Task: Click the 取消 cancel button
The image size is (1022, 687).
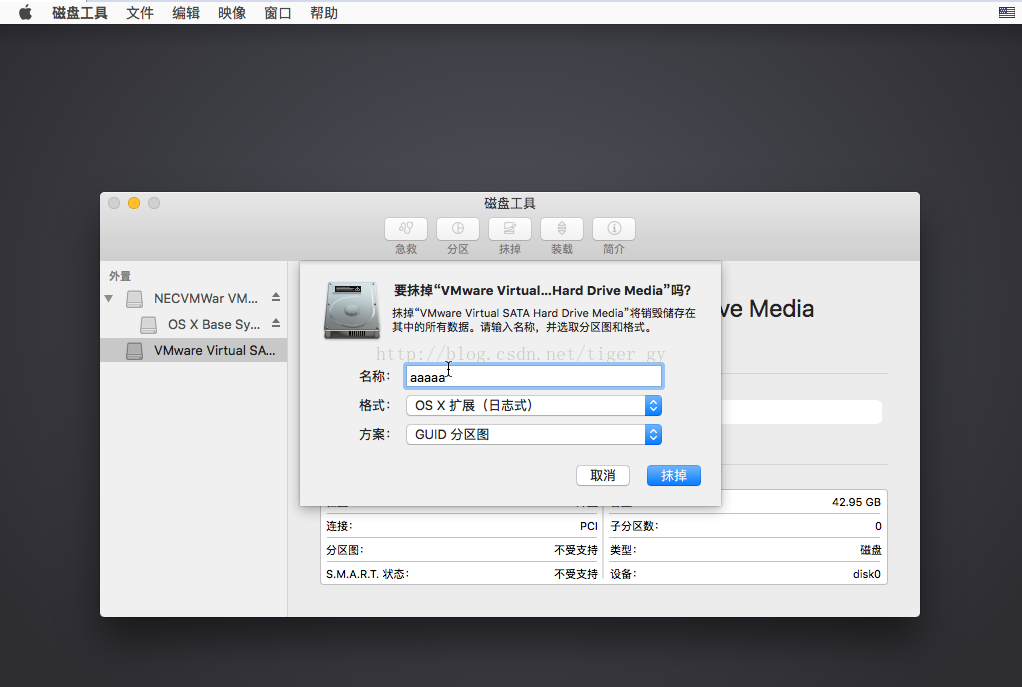Action: tap(603, 476)
